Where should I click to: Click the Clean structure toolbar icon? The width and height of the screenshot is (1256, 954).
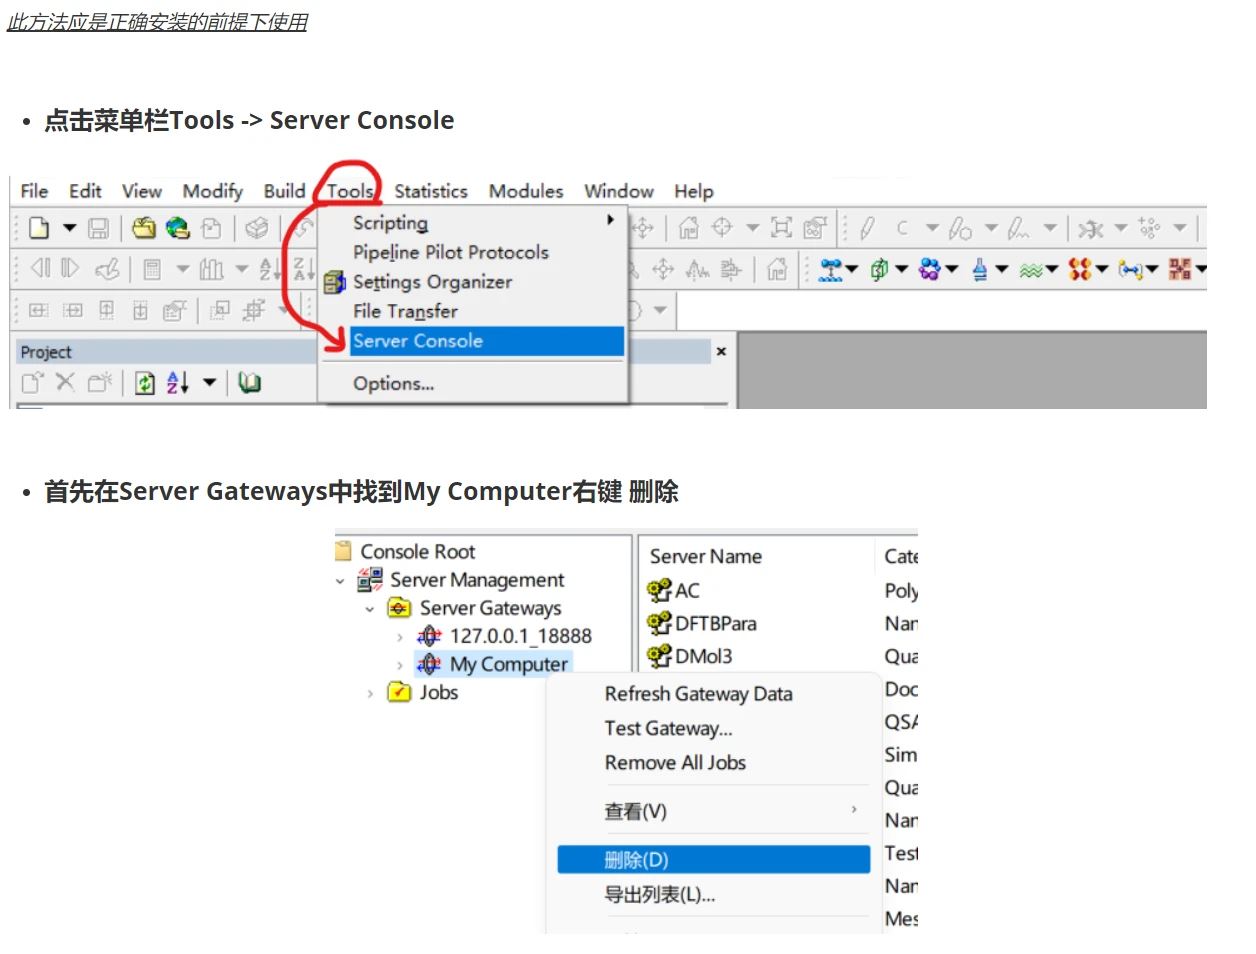click(1091, 229)
